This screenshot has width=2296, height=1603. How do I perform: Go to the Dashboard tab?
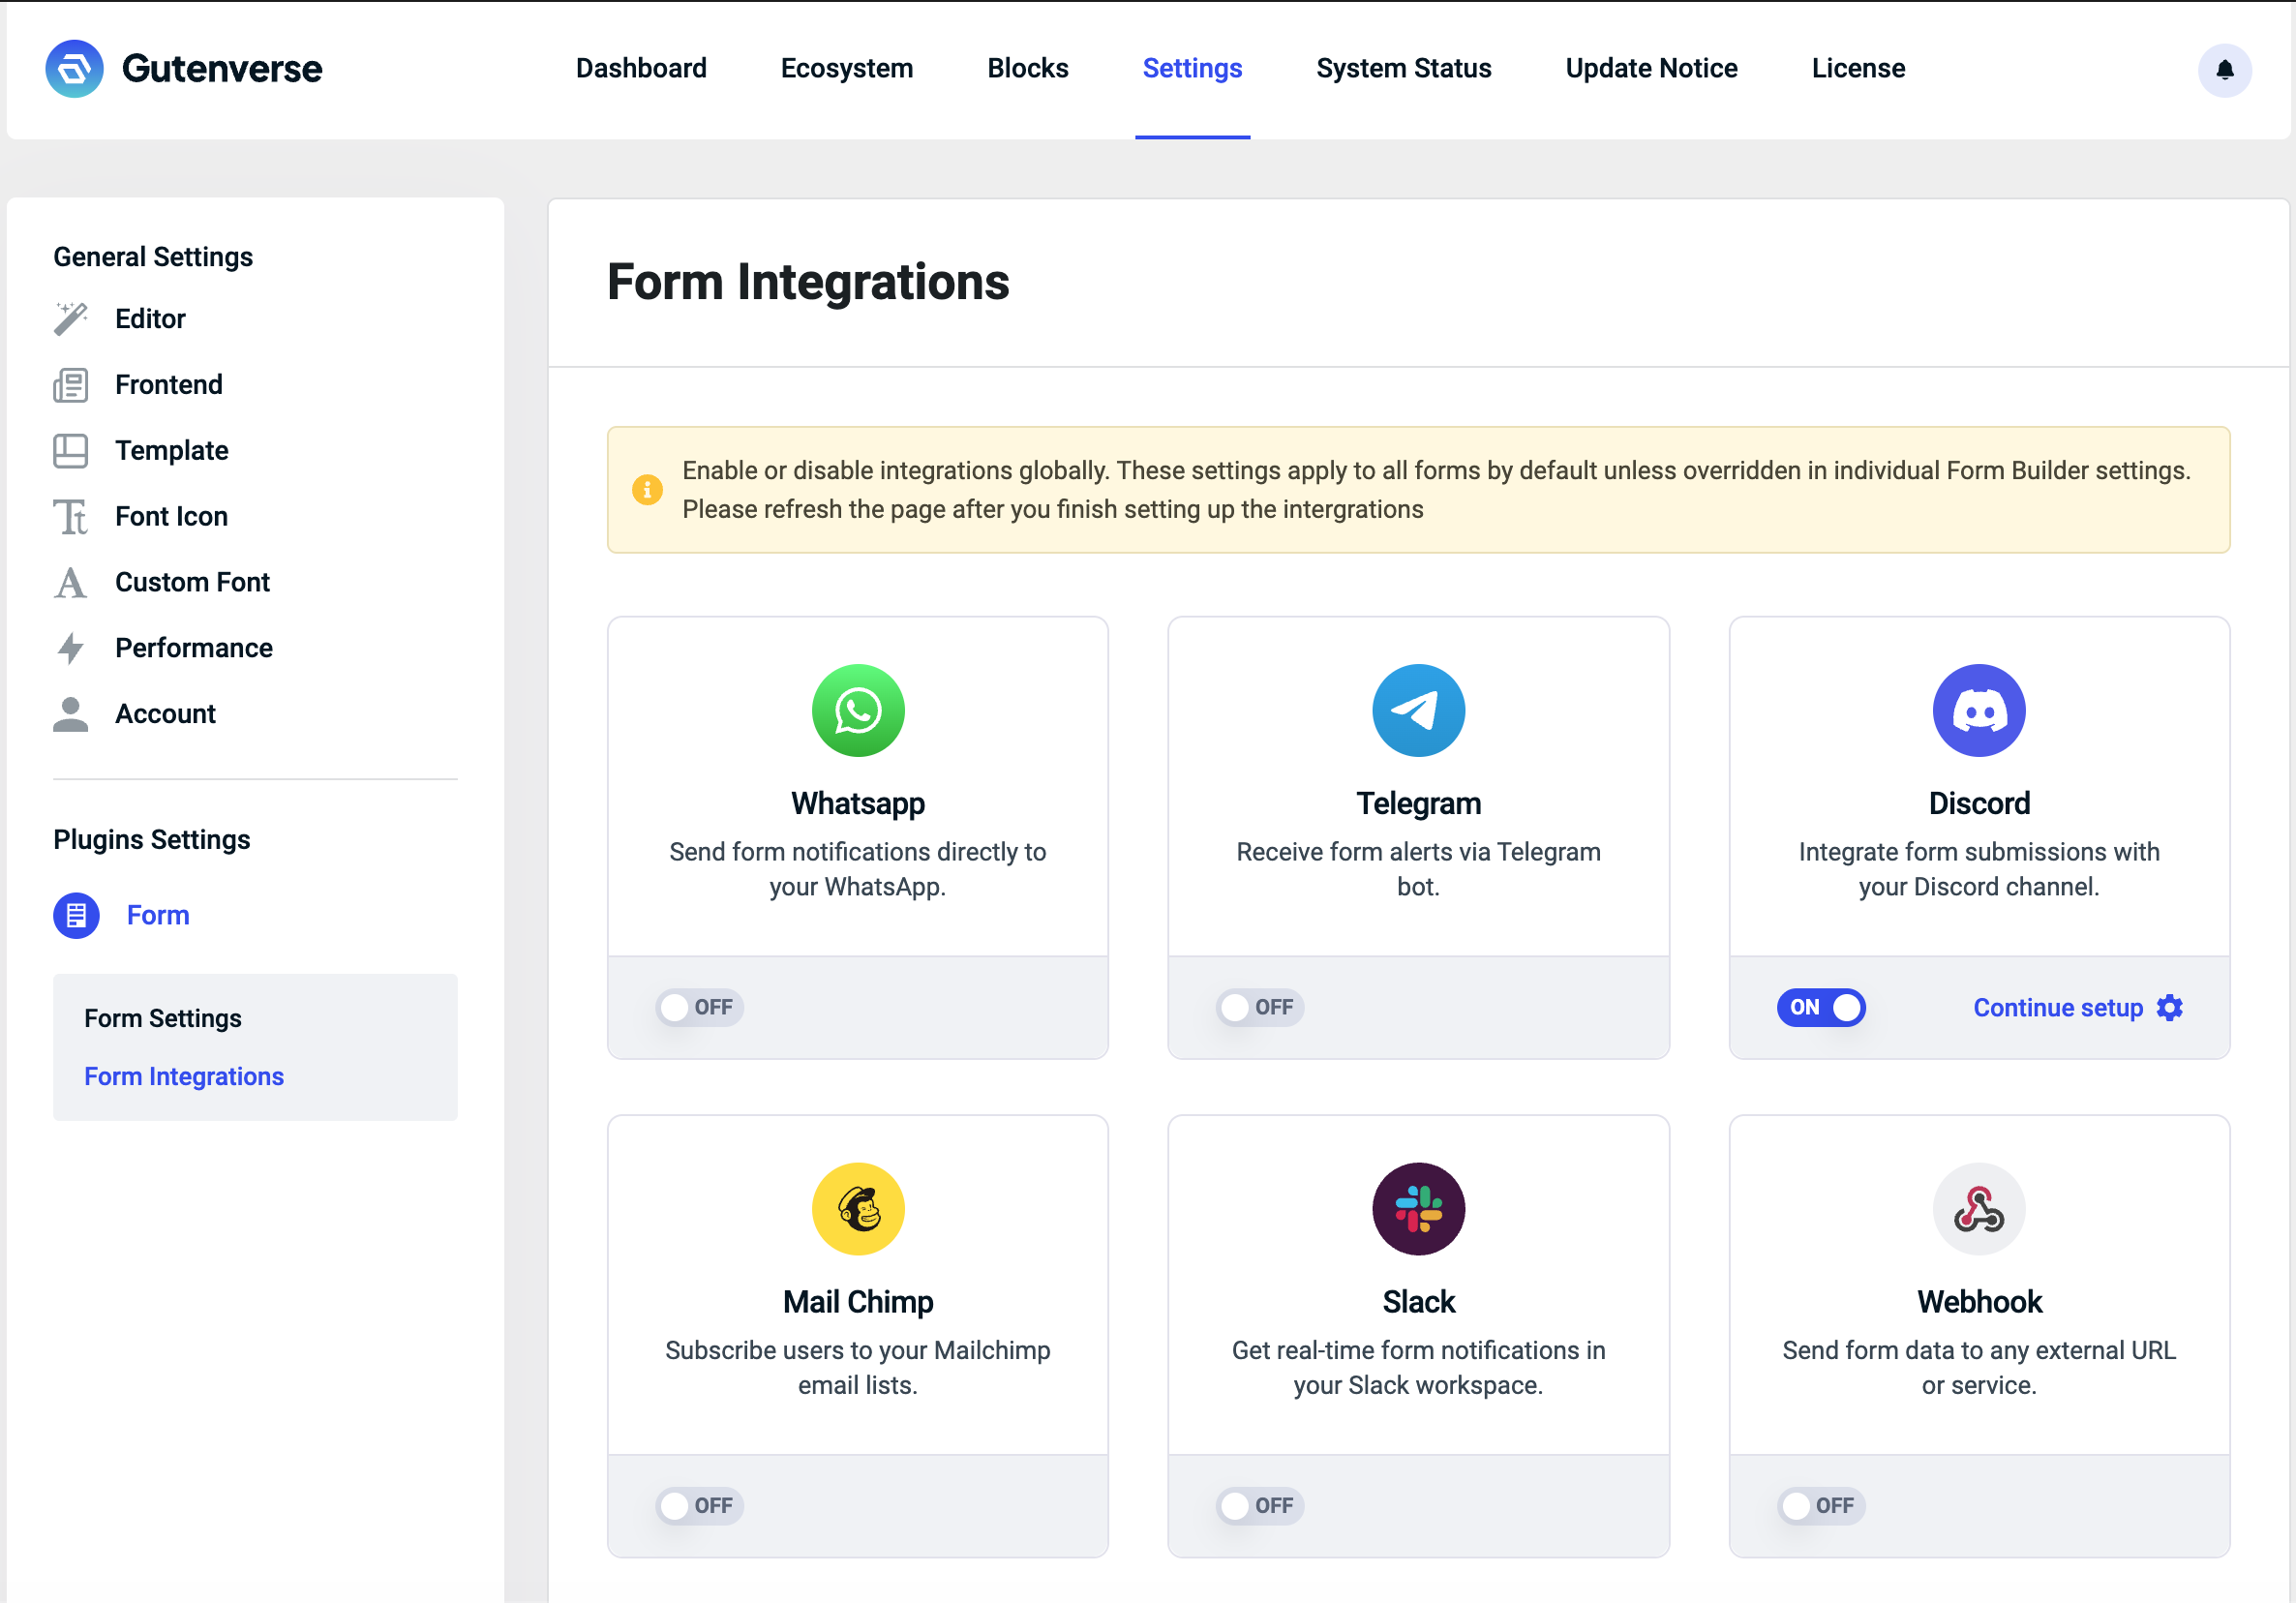(641, 68)
